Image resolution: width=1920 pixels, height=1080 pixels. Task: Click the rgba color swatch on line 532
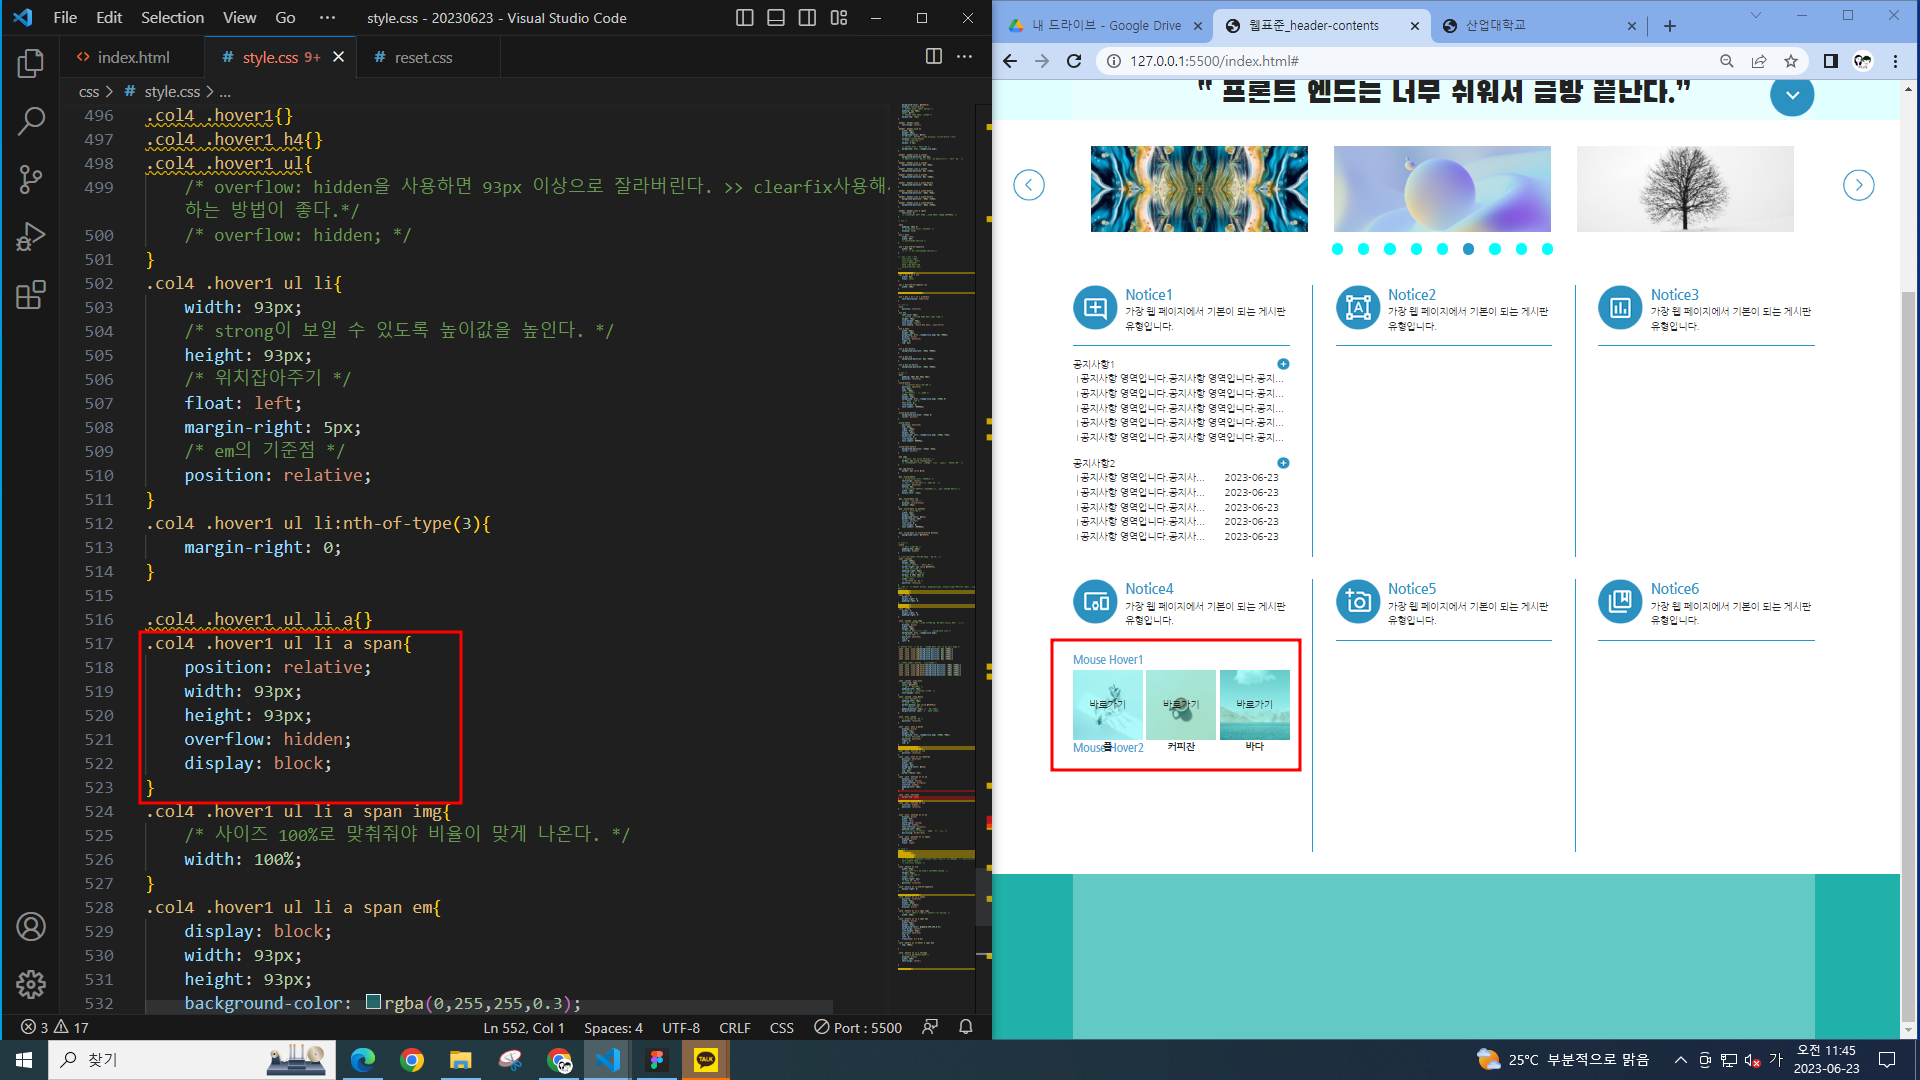pos(373,1002)
